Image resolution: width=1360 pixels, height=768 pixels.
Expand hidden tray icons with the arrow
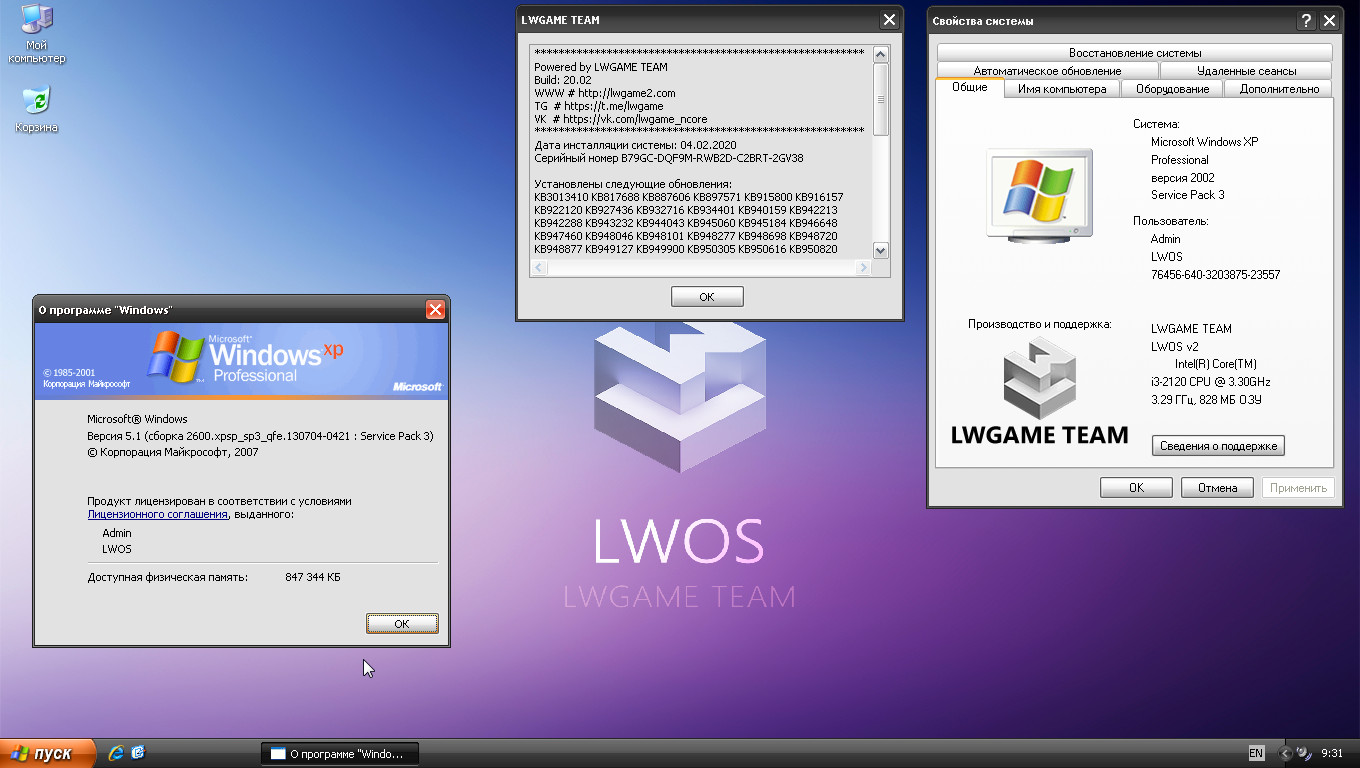pos(1285,753)
